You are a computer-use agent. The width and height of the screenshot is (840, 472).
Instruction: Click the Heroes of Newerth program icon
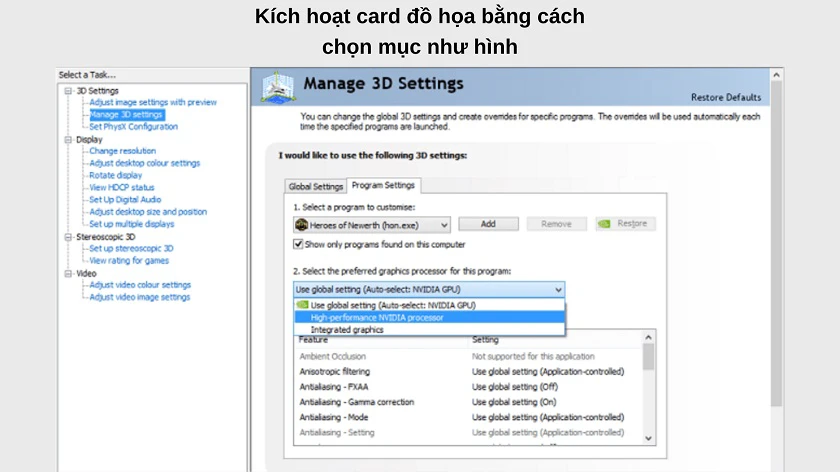point(302,225)
